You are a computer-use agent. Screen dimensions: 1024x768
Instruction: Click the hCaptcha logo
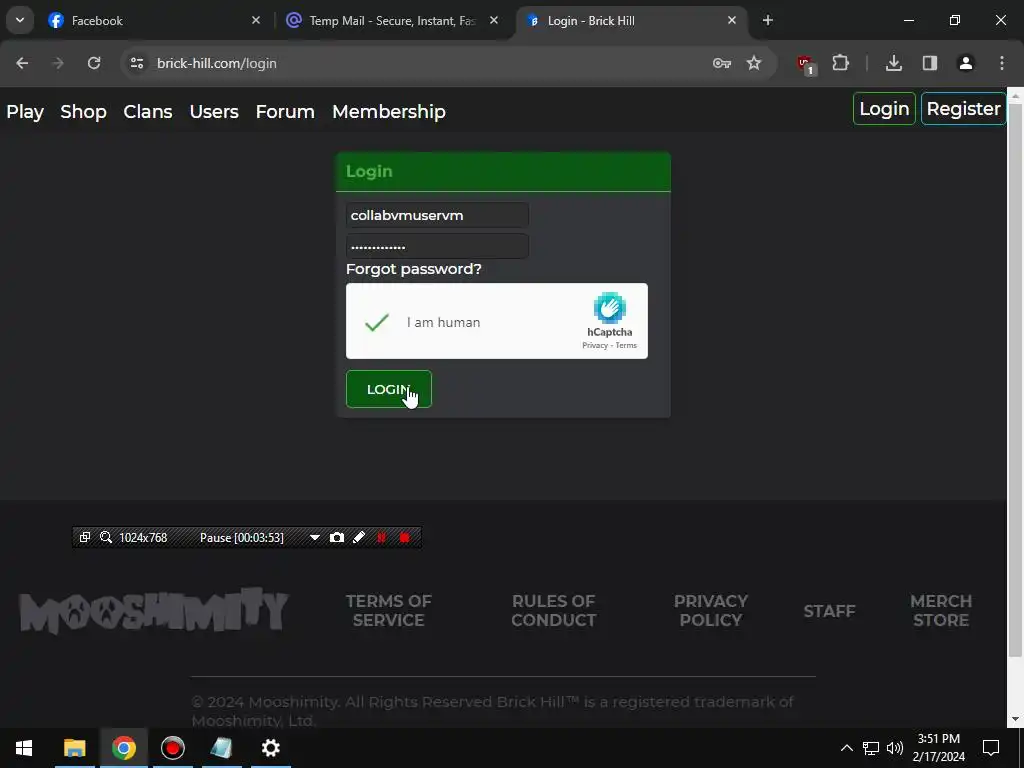coord(609,308)
